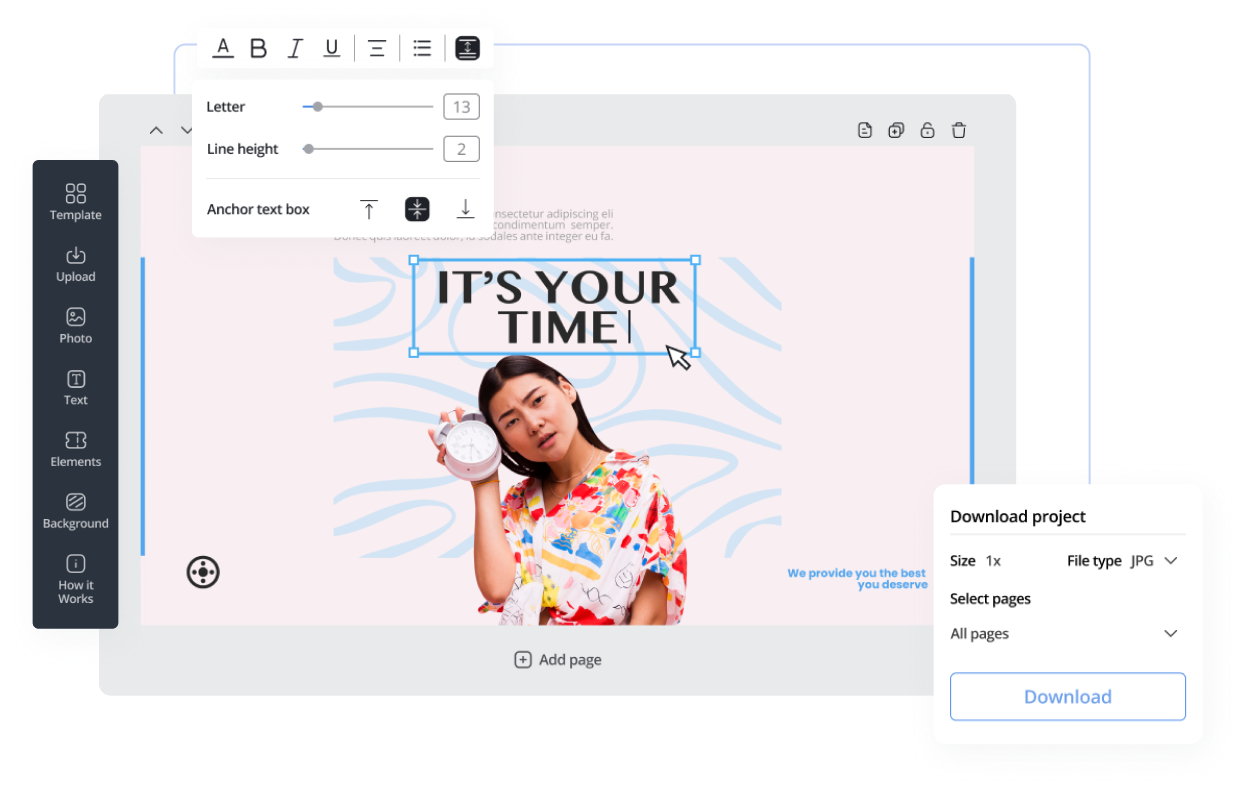Adjust the Line height slider
Viewport: 1243px width, 788px height.
368,149
